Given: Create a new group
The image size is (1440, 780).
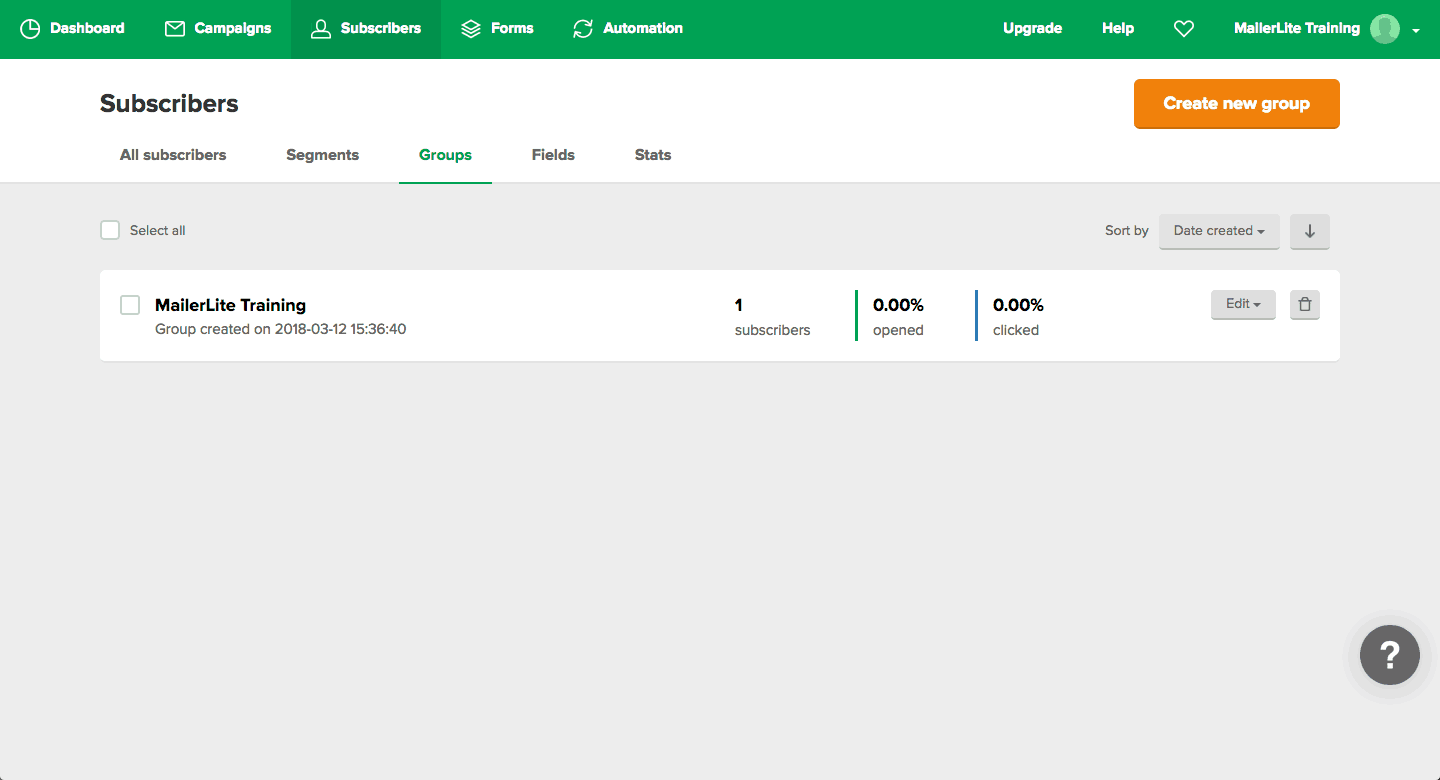Looking at the screenshot, I should coord(1236,104).
